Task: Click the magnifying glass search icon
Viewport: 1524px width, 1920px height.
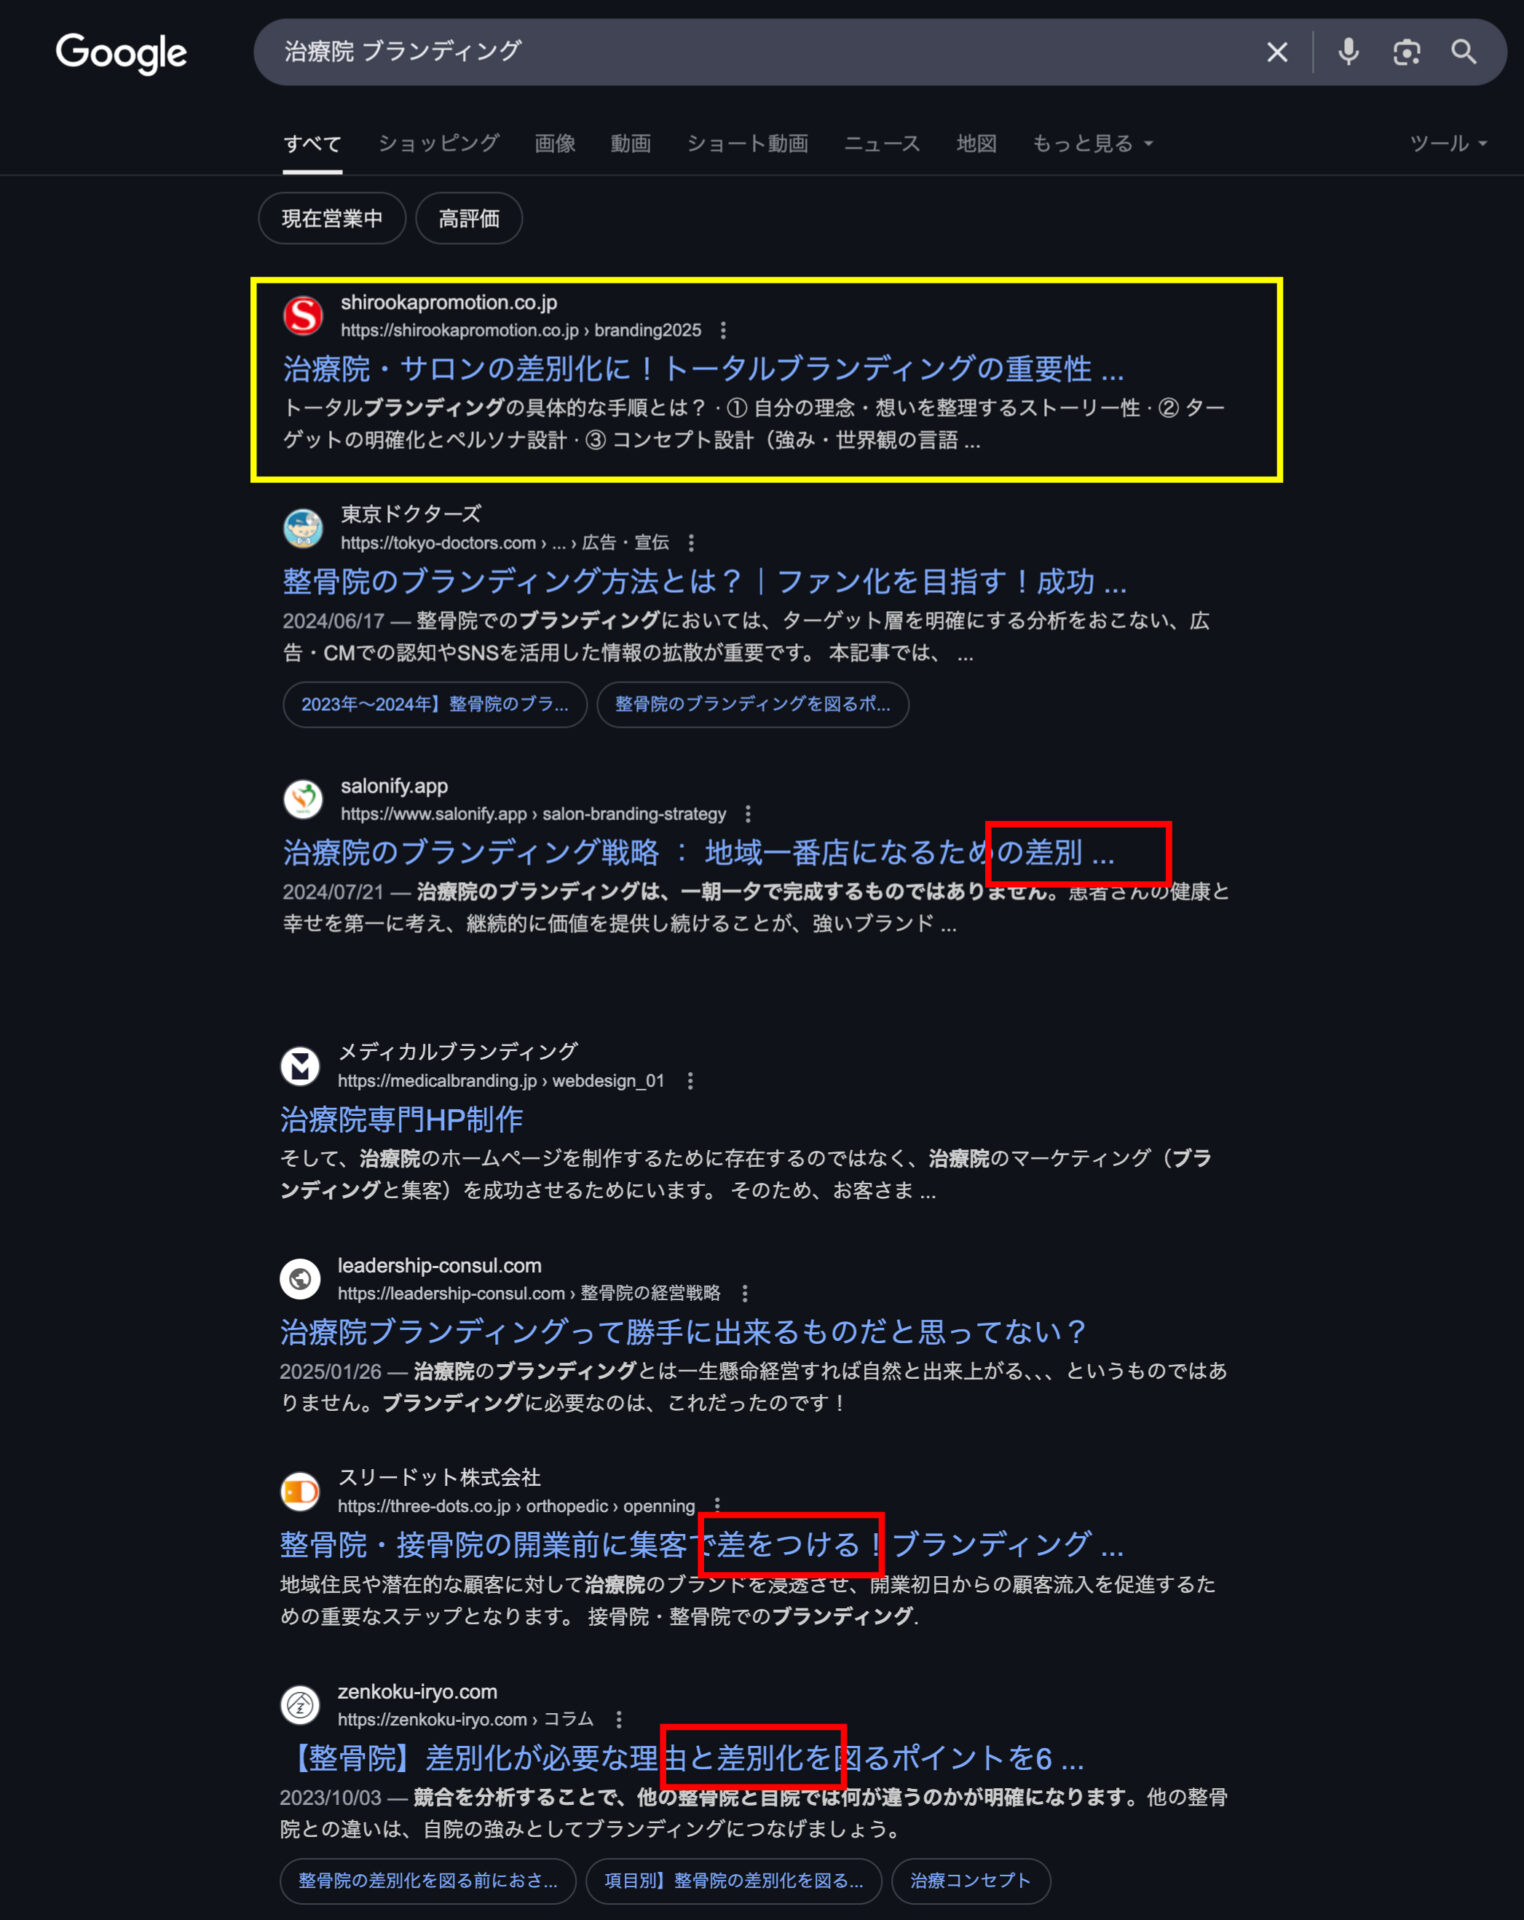Action: [1463, 52]
